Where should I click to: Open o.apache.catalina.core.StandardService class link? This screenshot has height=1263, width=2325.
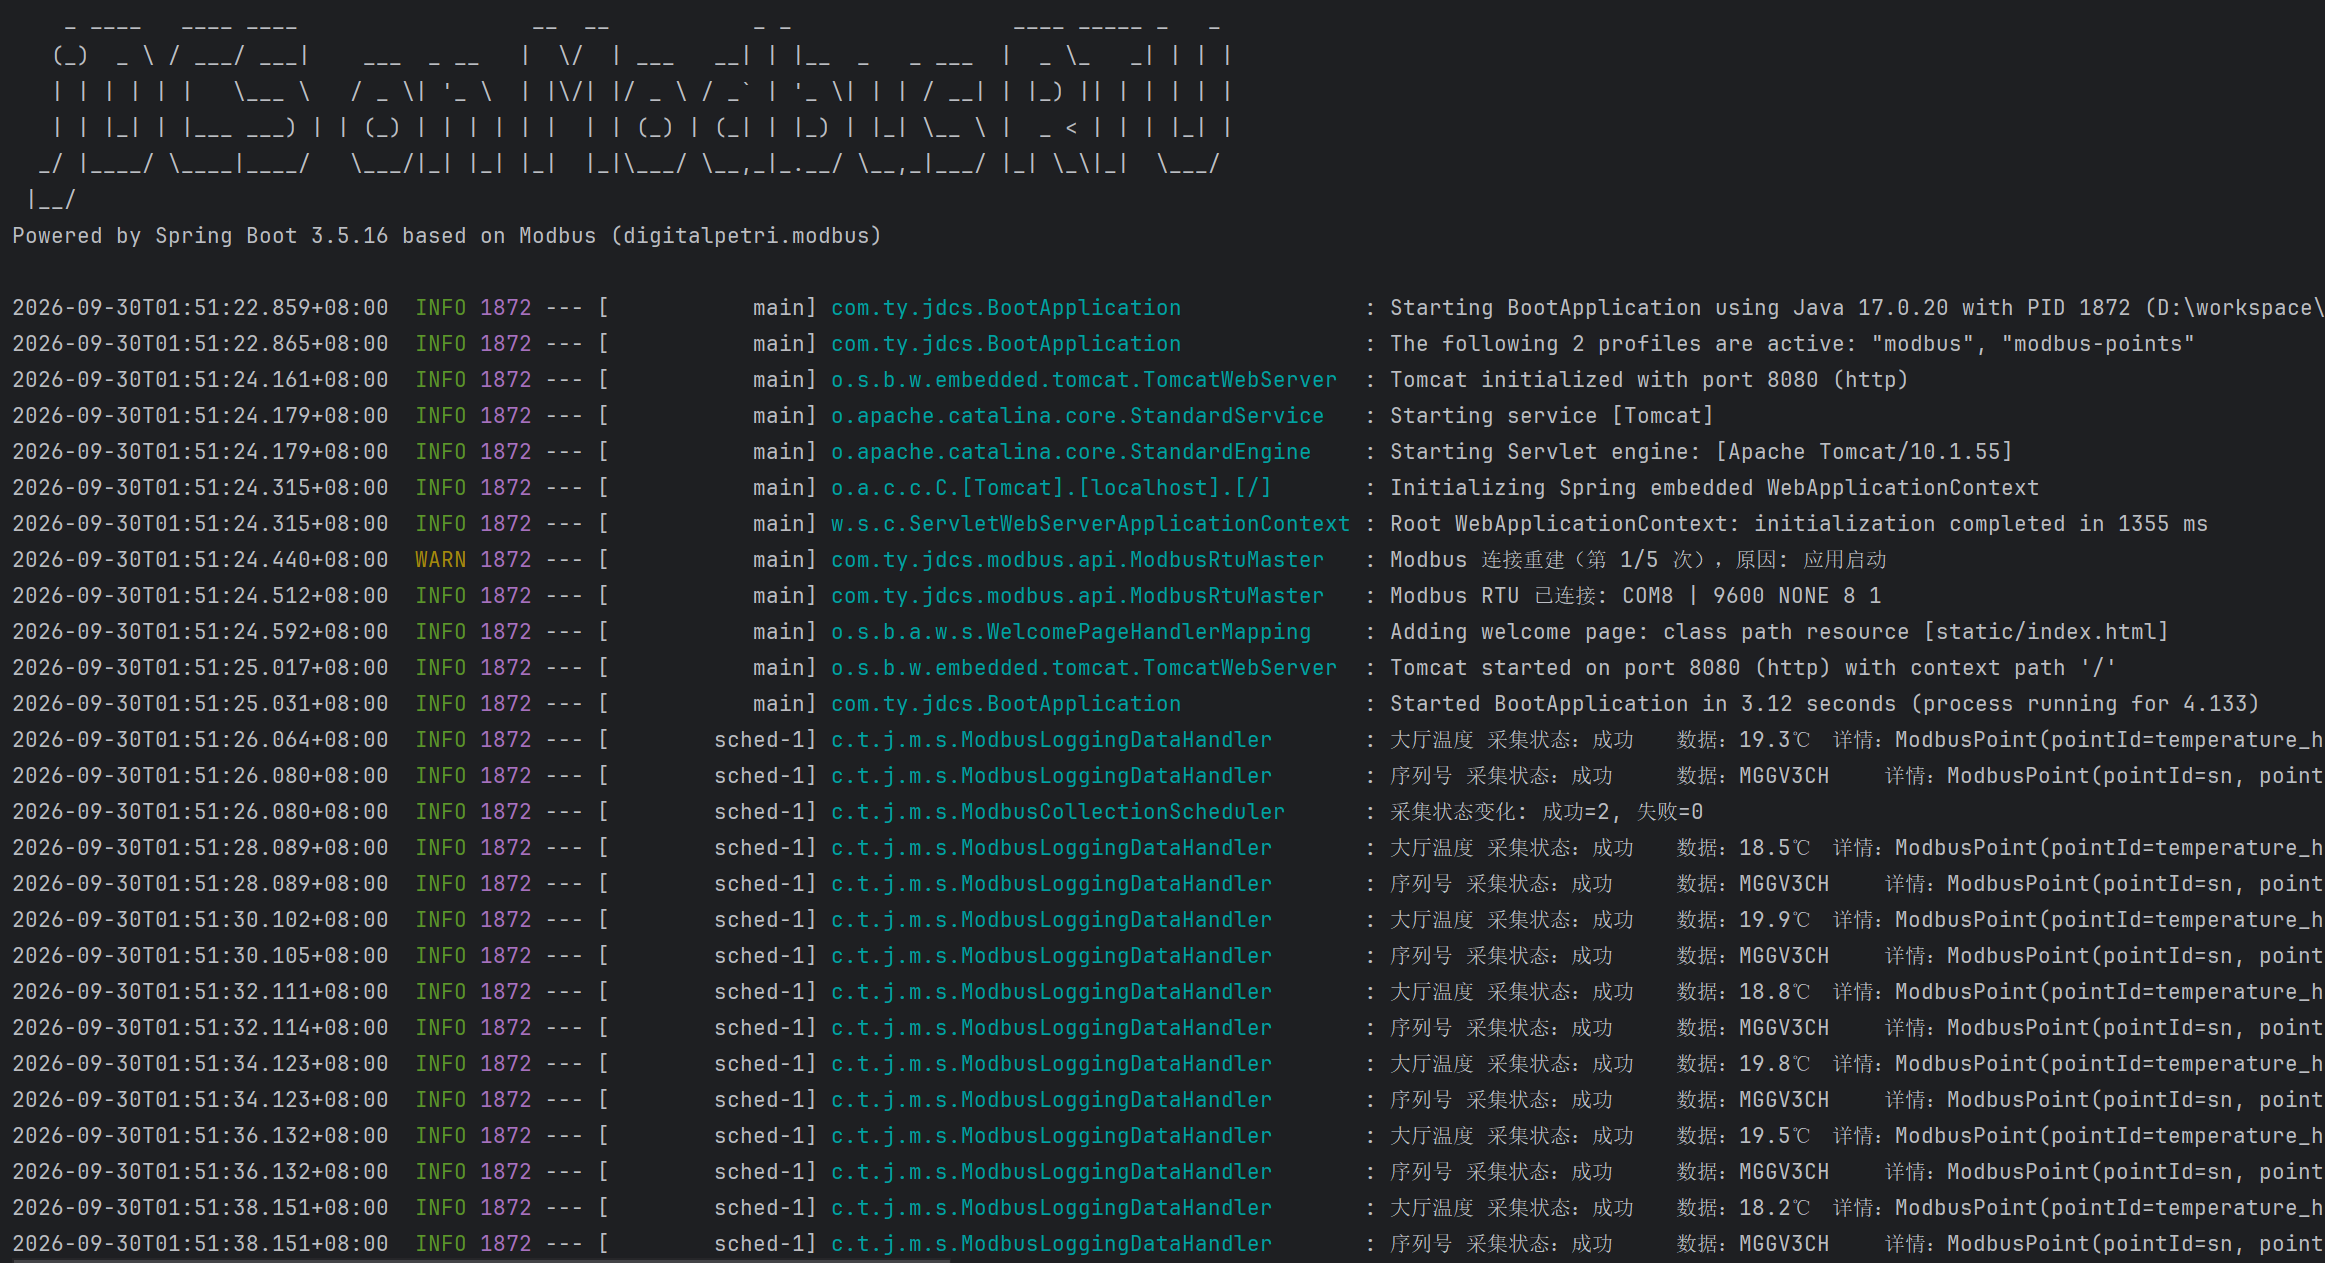pyautogui.click(x=1077, y=416)
